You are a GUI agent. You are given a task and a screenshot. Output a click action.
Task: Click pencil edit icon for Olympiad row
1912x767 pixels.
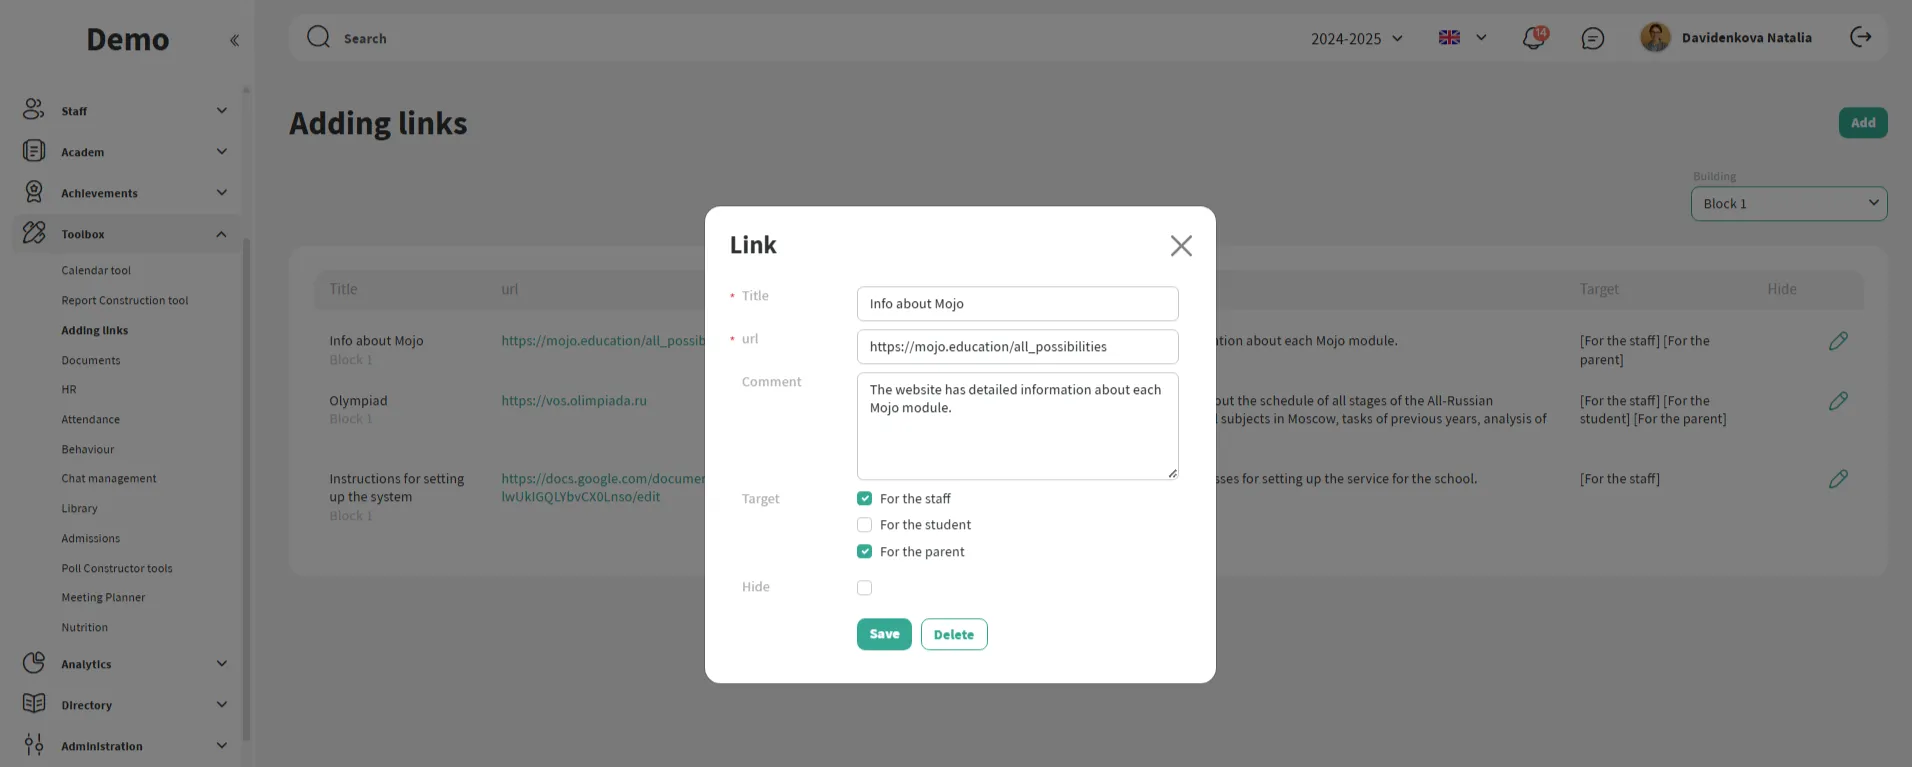[x=1838, y=401]
